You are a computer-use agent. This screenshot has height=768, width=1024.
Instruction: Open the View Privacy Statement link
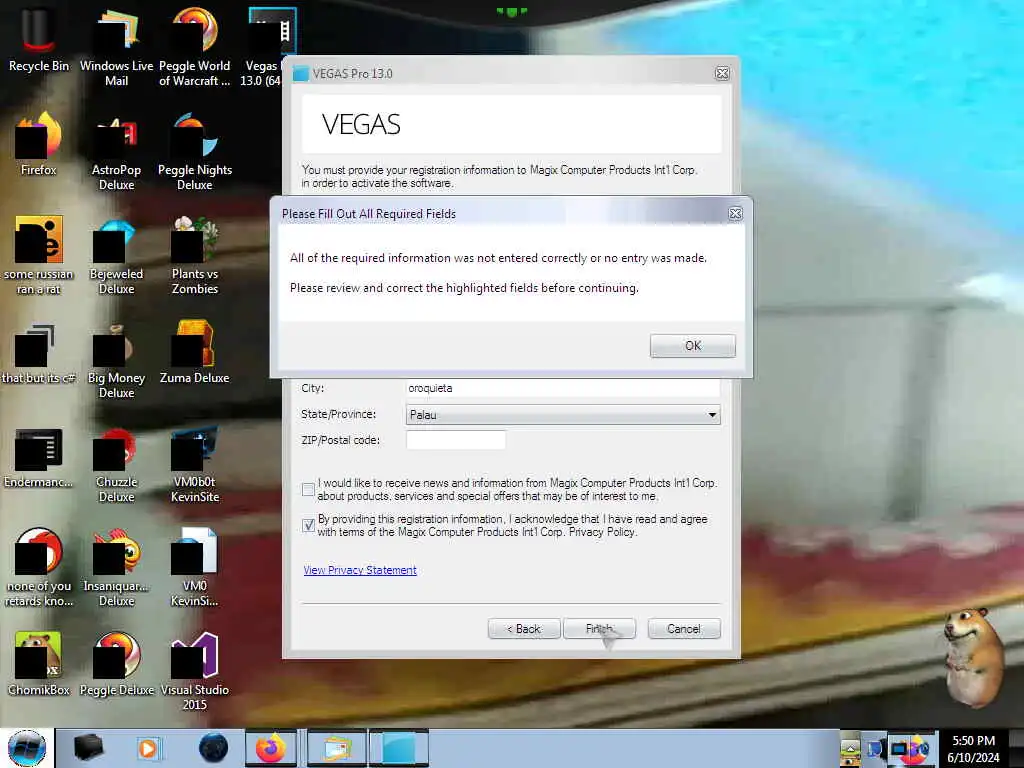click(x=360, y=570)
